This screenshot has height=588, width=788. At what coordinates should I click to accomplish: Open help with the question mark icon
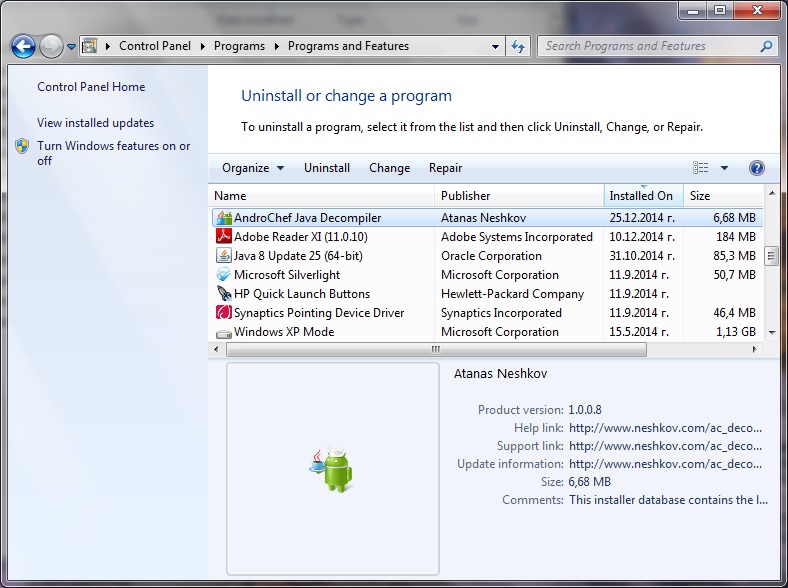click(x=756, y=168)
